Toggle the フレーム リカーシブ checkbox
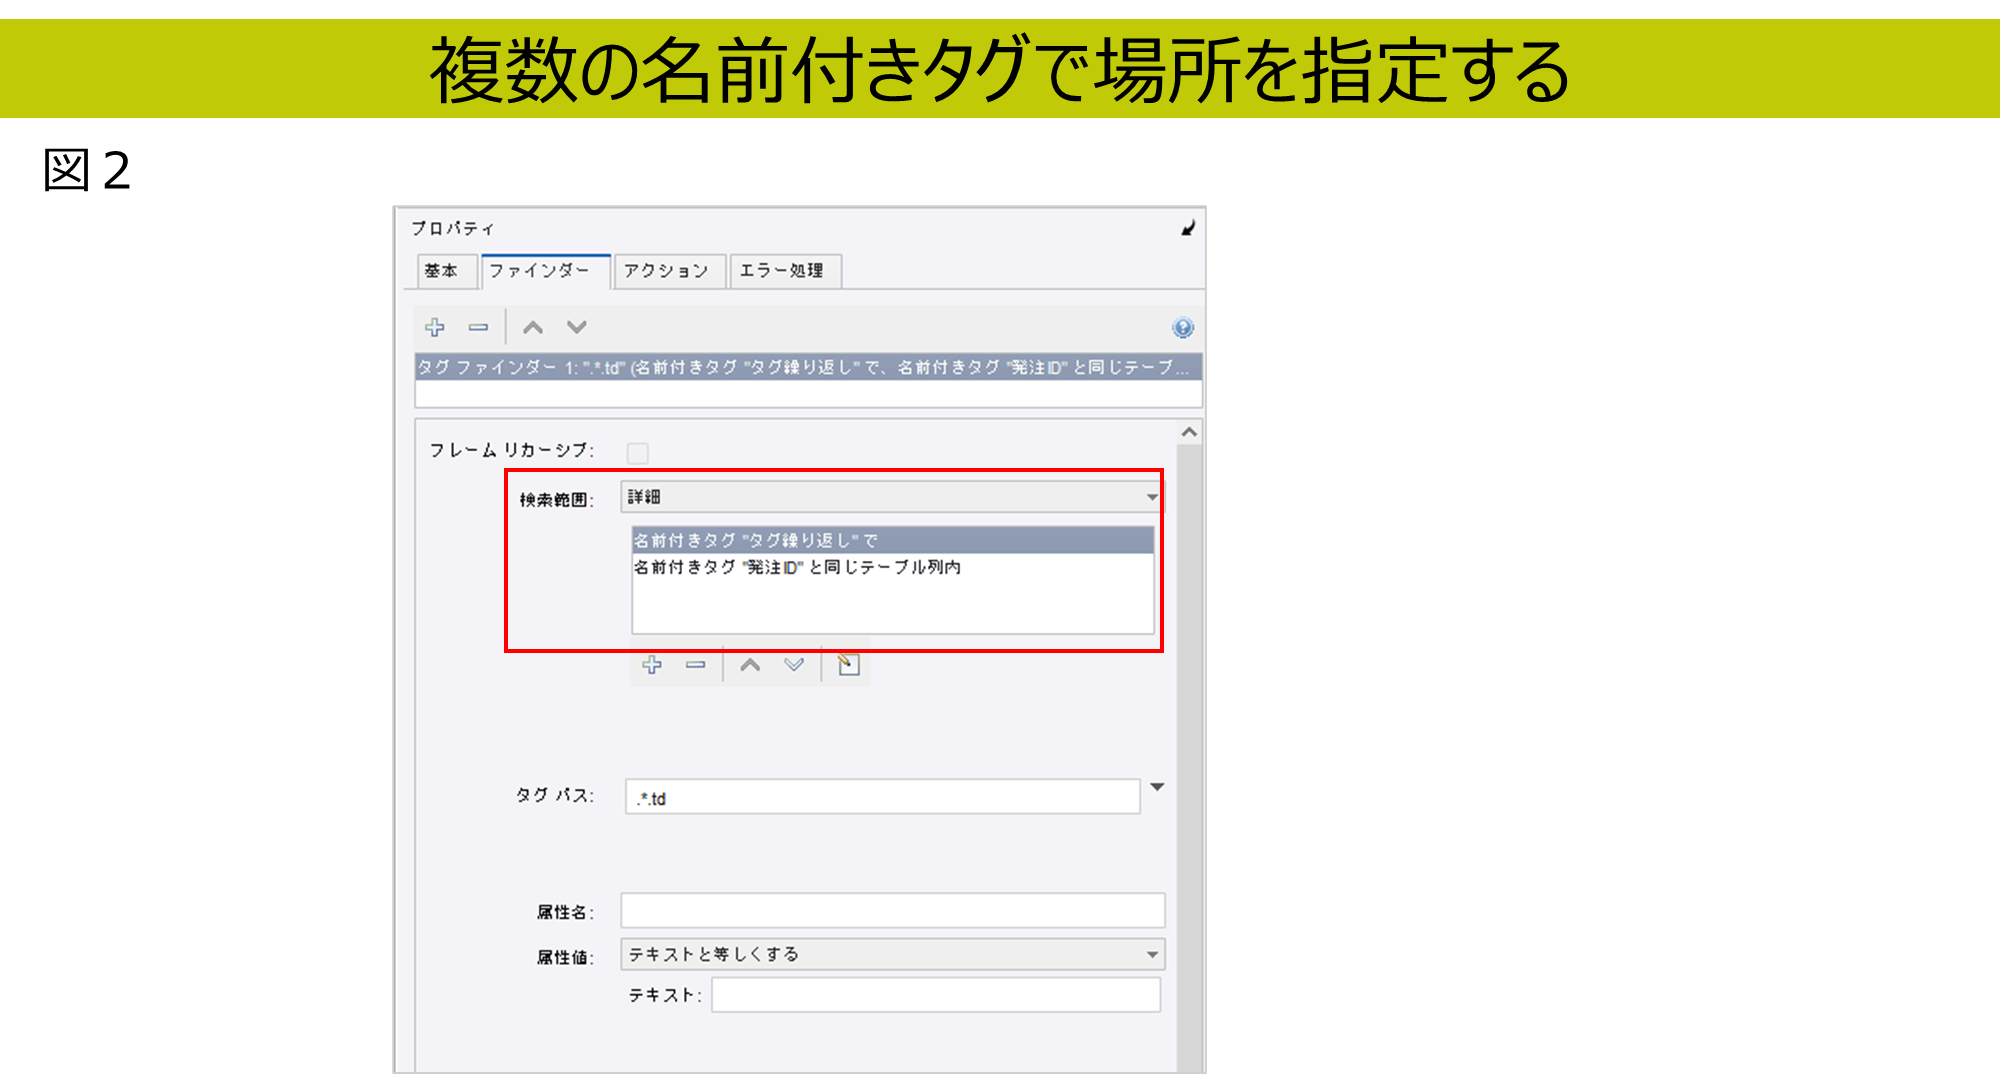Image resolution: width=2000 pixels, height=1074 pixels. click(637, 453)
